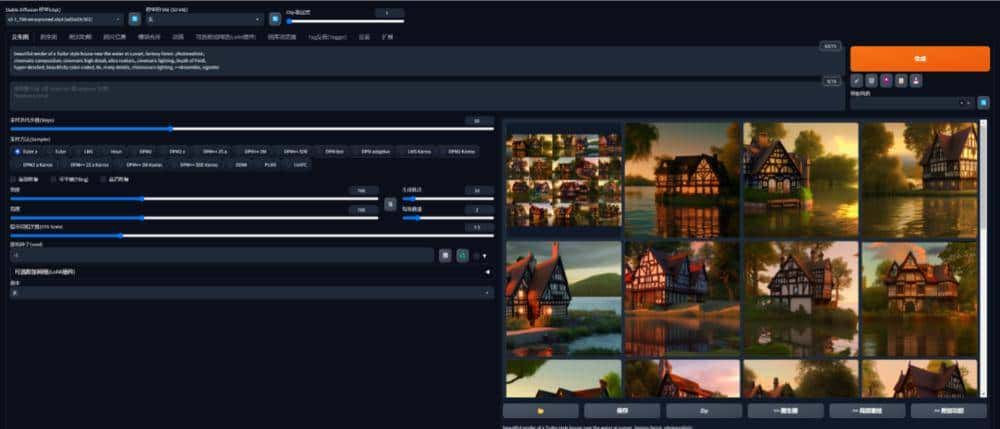Image resolution: width=1000 pixels, height=429 pixels.
Task: Enable the face restoration checkbox
Action: click(14, 178)
